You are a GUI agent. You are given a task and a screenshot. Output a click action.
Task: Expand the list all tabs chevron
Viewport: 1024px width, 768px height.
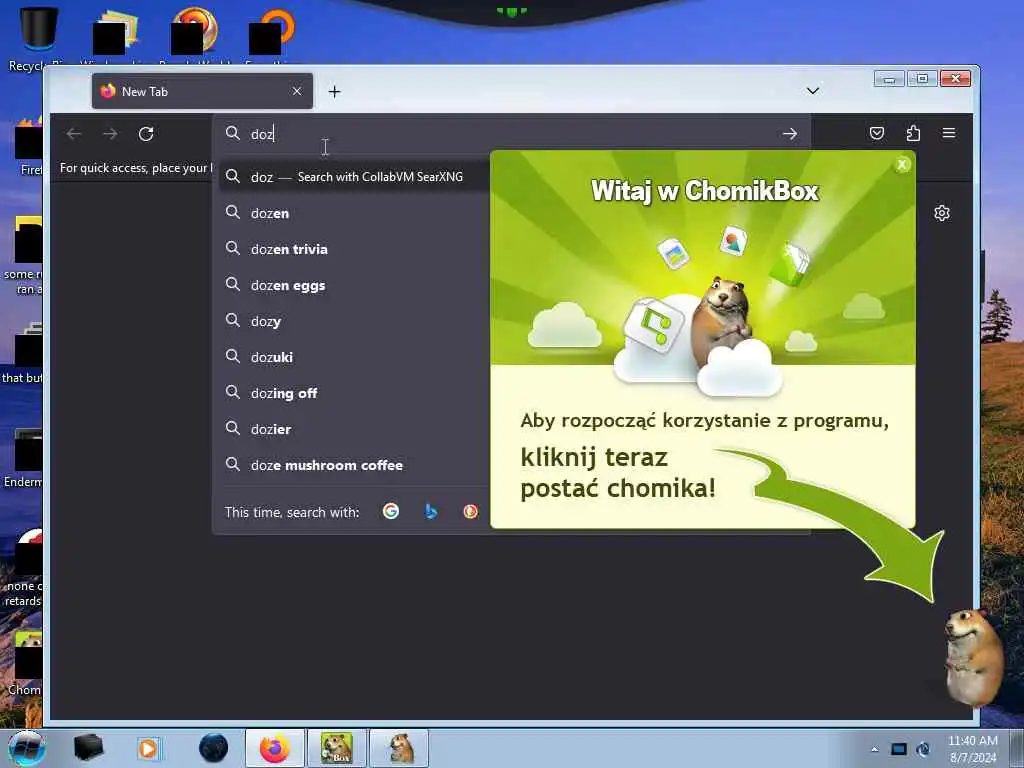pyautogui.click(x=812, y=91)
